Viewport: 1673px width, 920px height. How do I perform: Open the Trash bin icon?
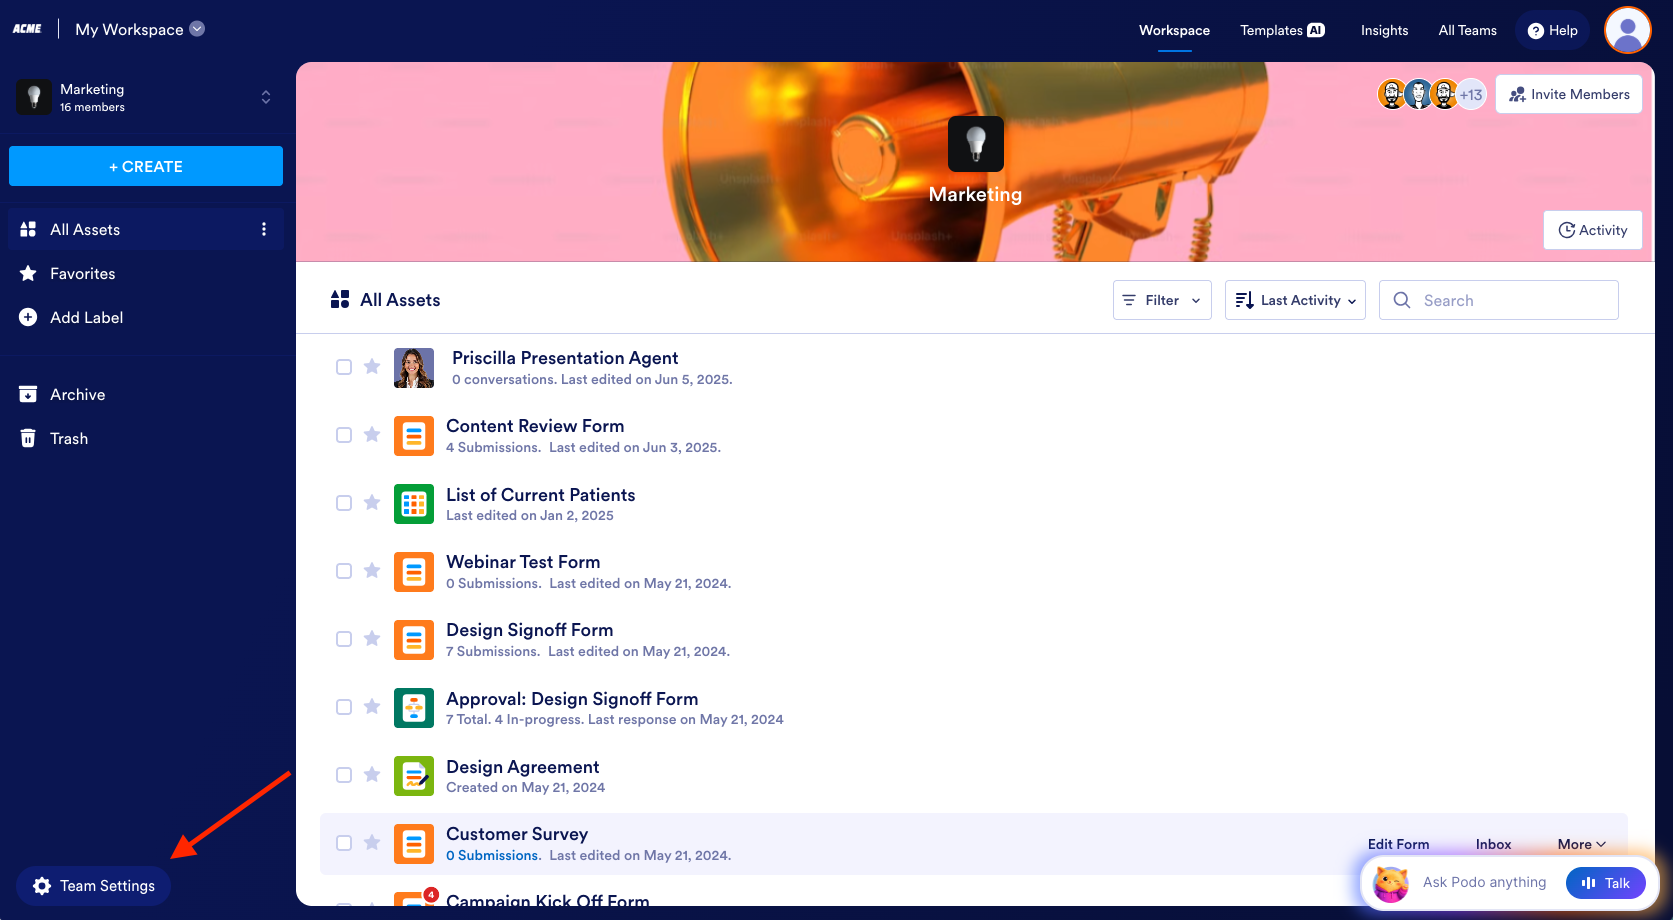tap(28, 438)
